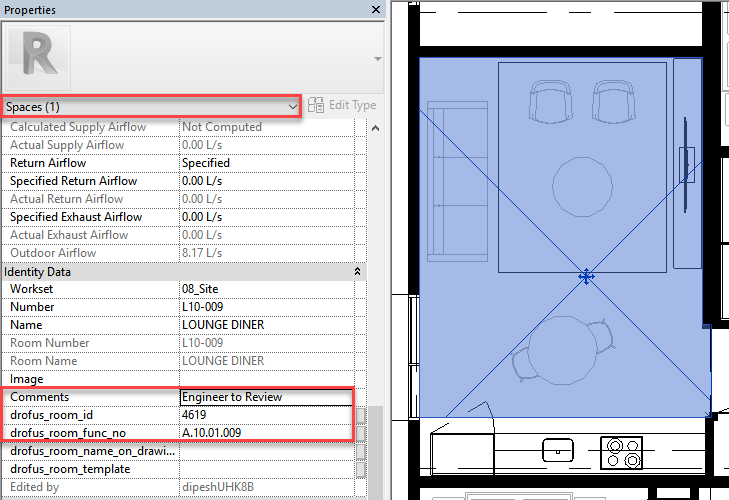729x500 pixels.
Task: Click the space move handle crosshair
Action: pyautogui.click(x=587, y=276)
